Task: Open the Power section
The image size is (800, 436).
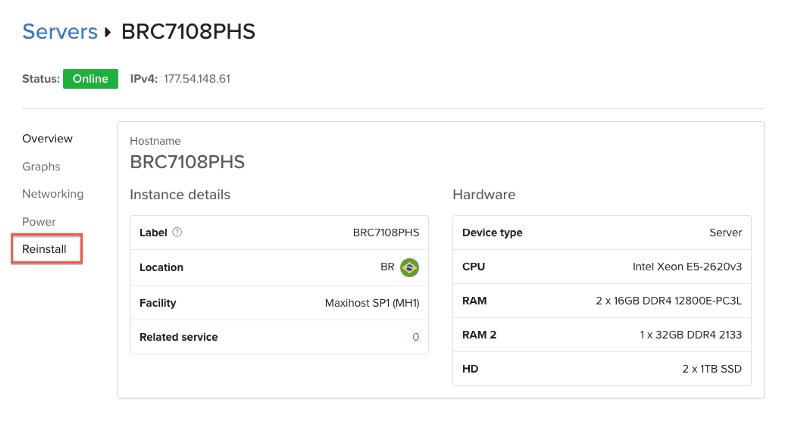Action: pos(39,222)
